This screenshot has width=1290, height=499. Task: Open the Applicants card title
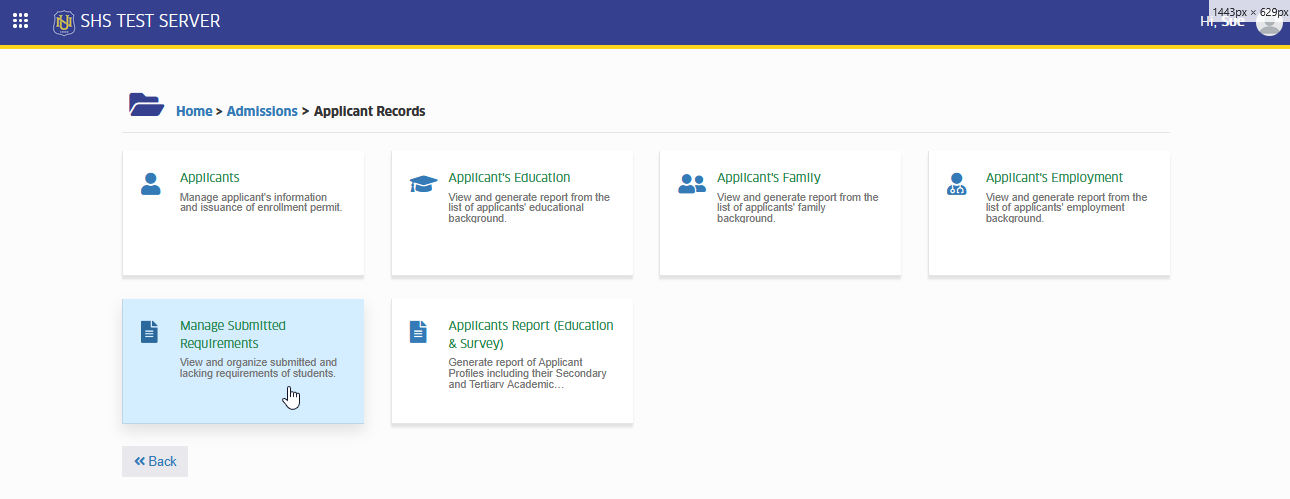209,177
